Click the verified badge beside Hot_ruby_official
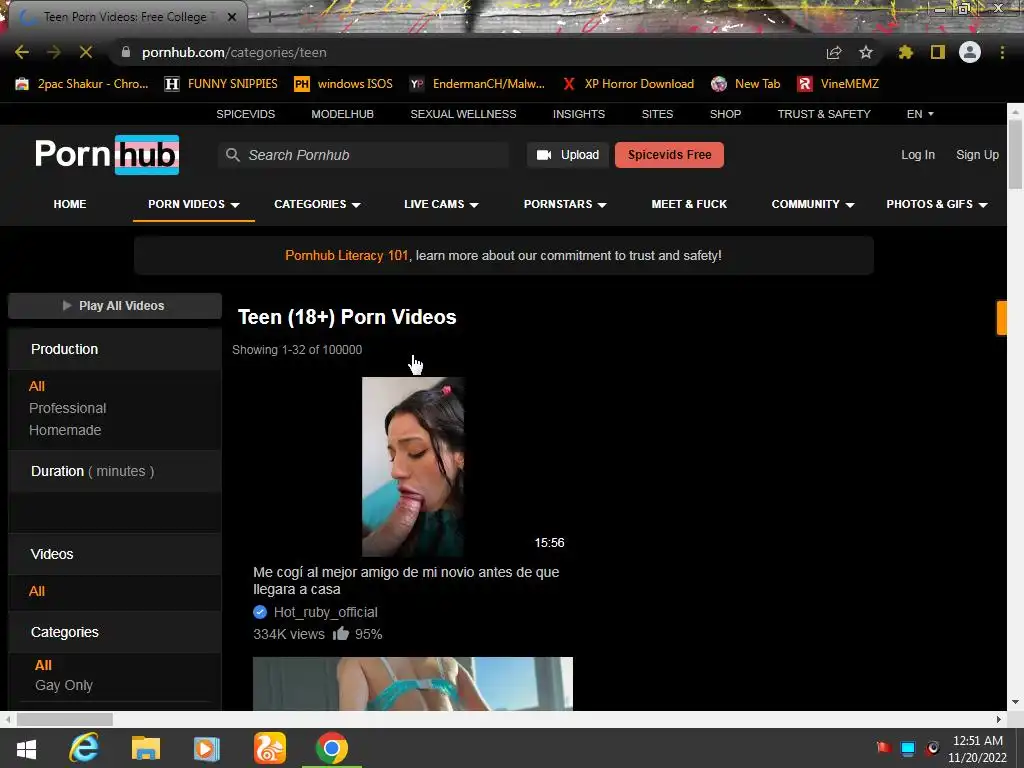The width and height of the screenshot is (1024, 768). tap(260, 612)
